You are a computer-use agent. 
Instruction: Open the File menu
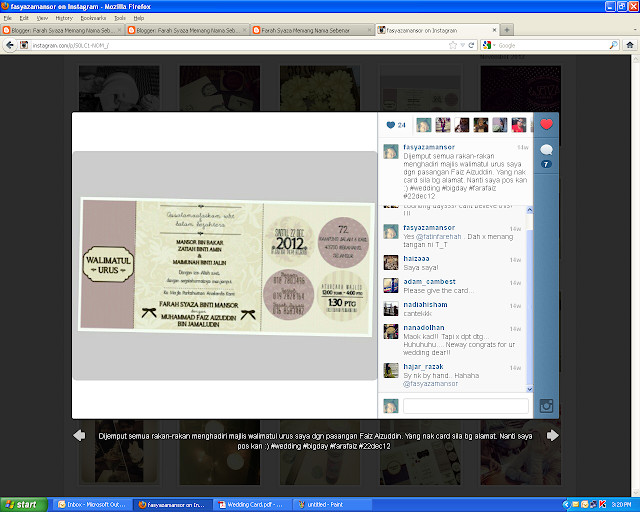[7, 18]
